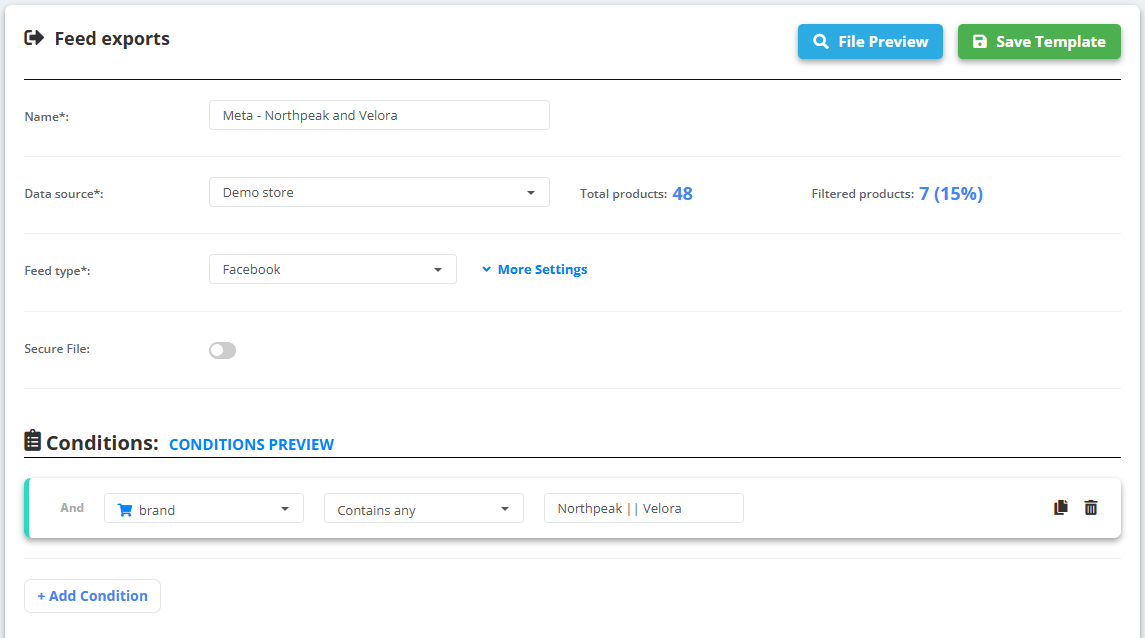Click the And operator label
The width and height of the screenshot is (1145, 638).
pyautogui.click(x=72, y=508)
